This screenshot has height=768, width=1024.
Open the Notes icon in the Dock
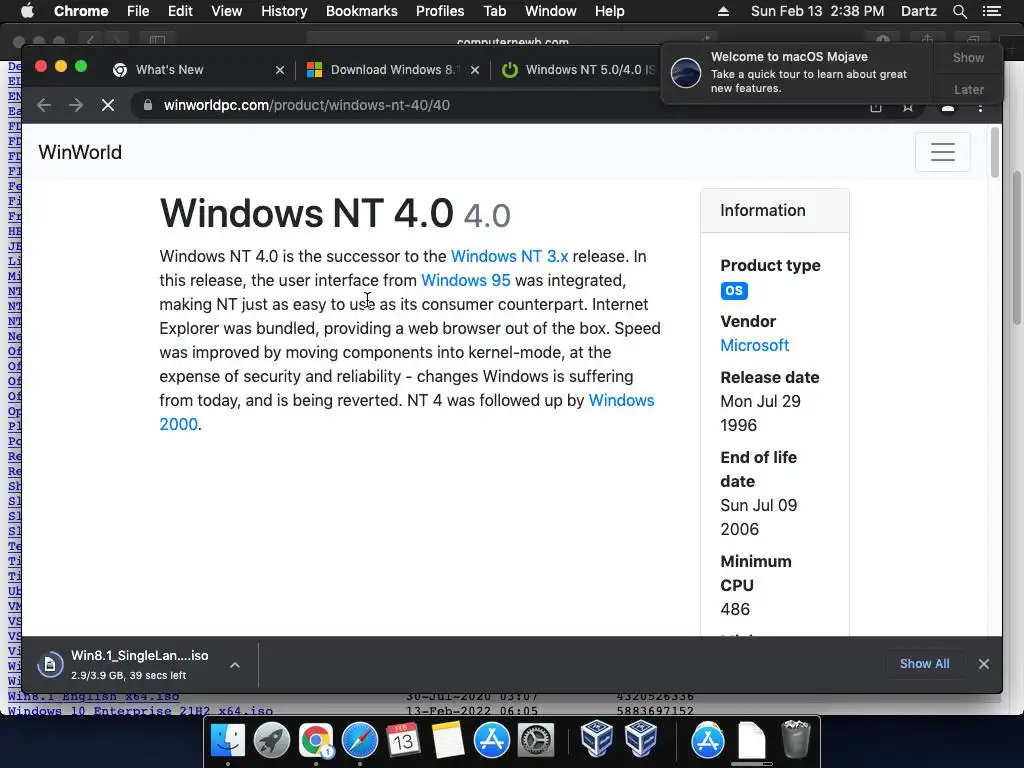447,740
